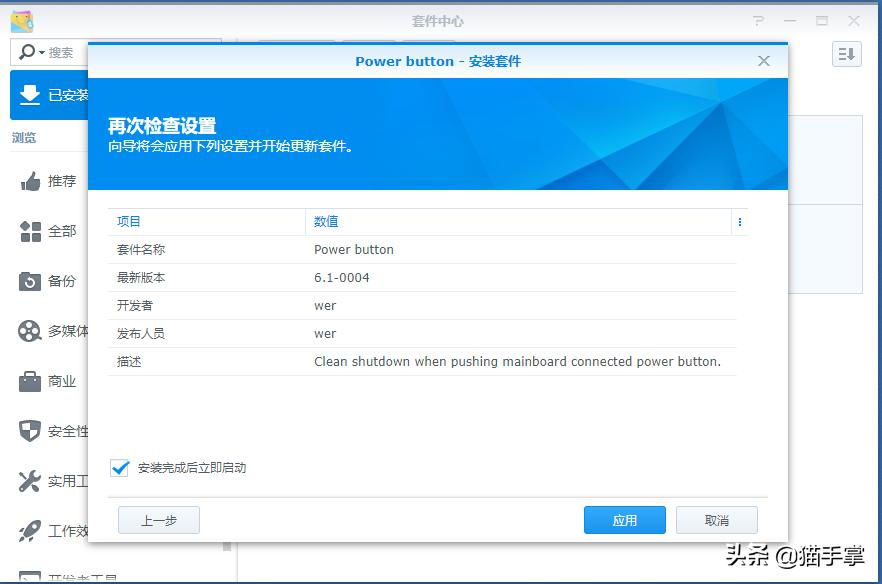The width and height of the screenshot is (882, 584).
Task: Uncheck 安装完成后立即启动 option
Action: tap(119, 467)
